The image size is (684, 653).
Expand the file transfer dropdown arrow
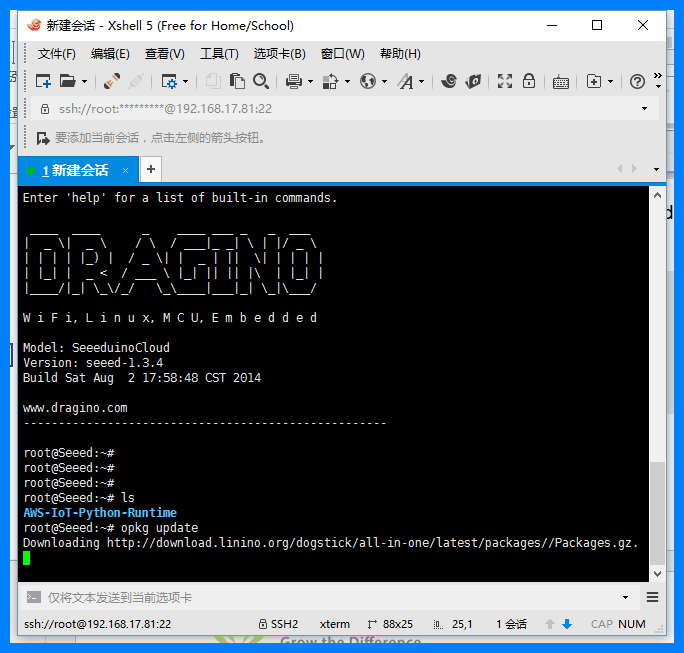click(x=347, y=82)
